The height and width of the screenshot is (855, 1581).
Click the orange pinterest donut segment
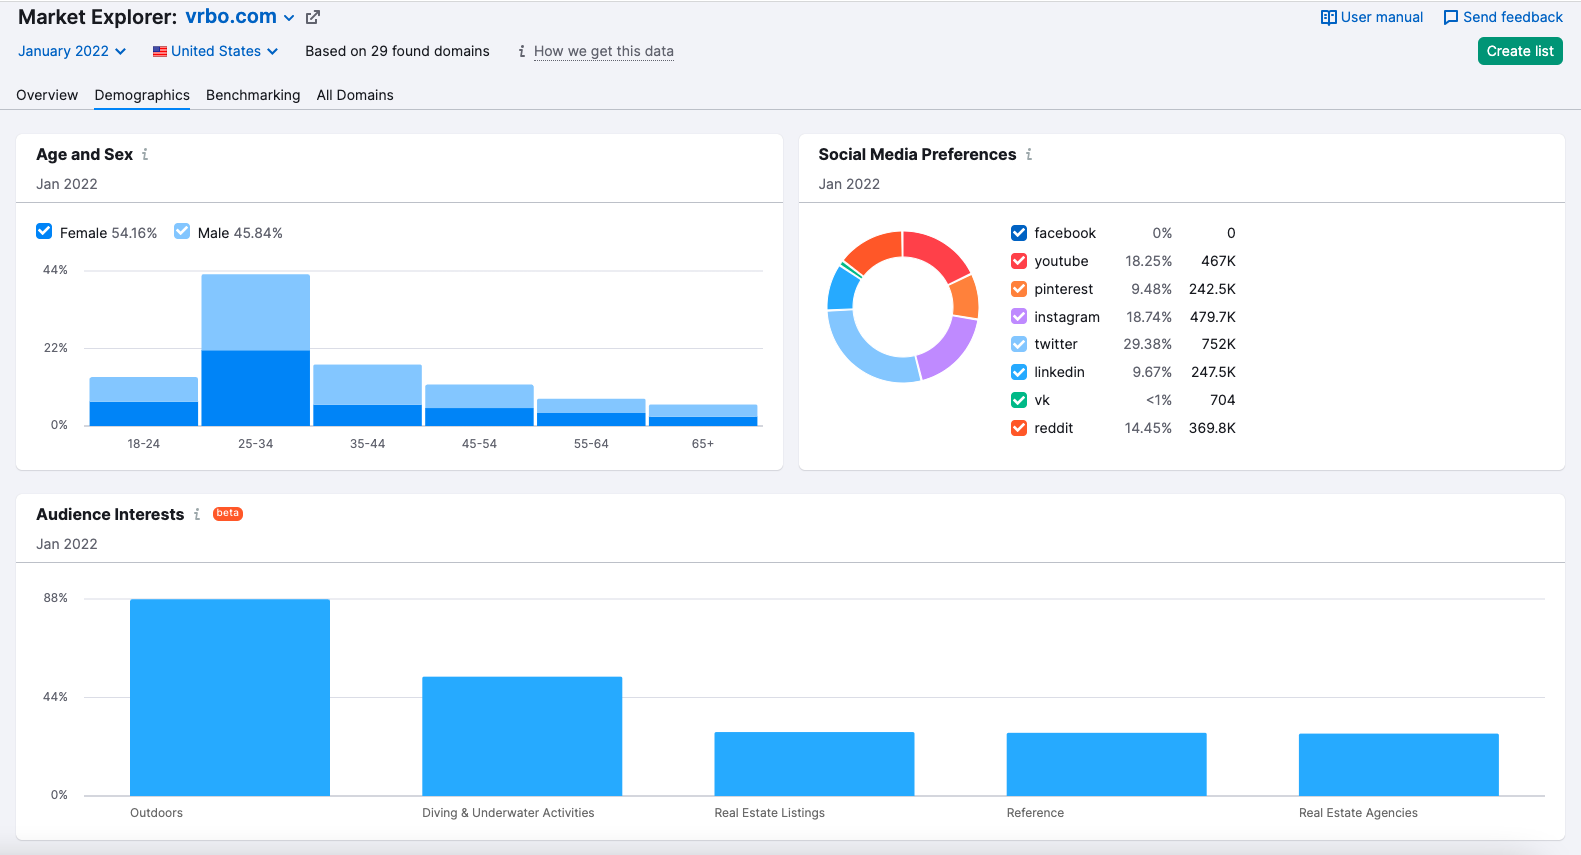tap(965, 297)
